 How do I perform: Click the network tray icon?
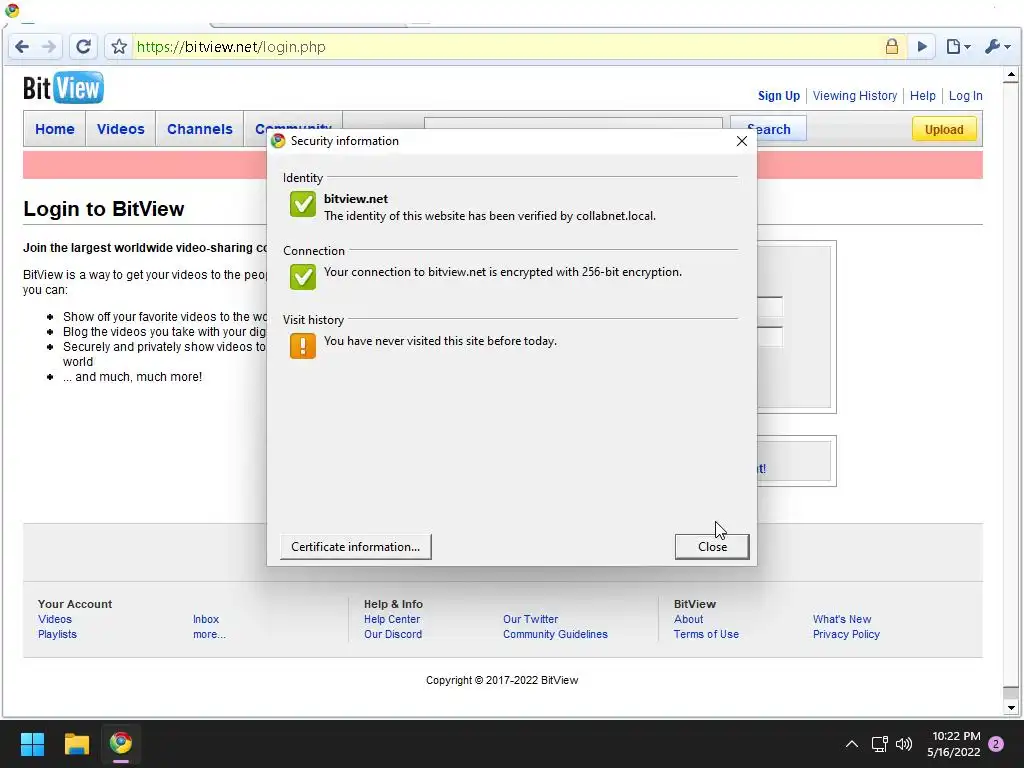point(879,744)
